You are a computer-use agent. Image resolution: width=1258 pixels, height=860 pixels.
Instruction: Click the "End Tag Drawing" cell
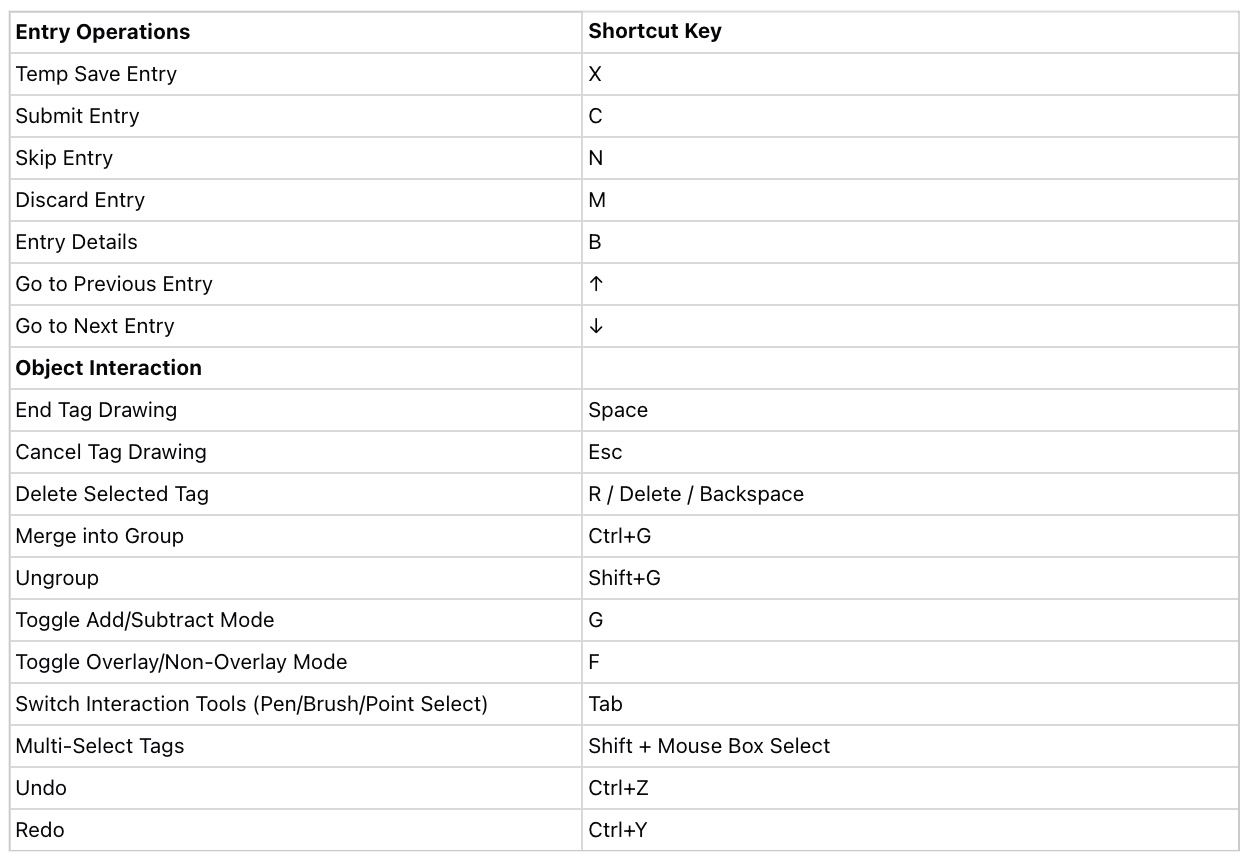[96, 410]
